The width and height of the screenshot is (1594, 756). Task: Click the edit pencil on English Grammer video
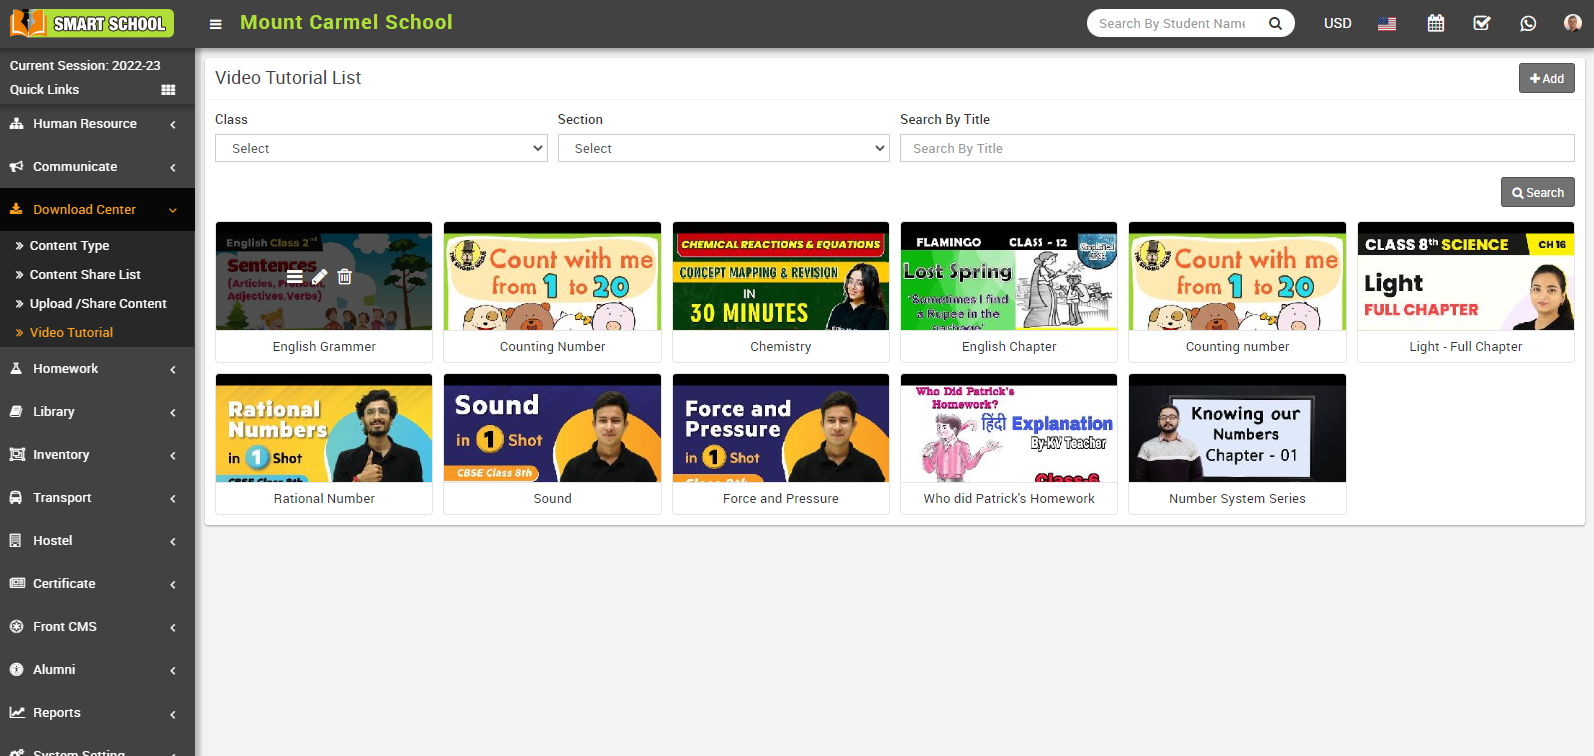coord(320,277)
